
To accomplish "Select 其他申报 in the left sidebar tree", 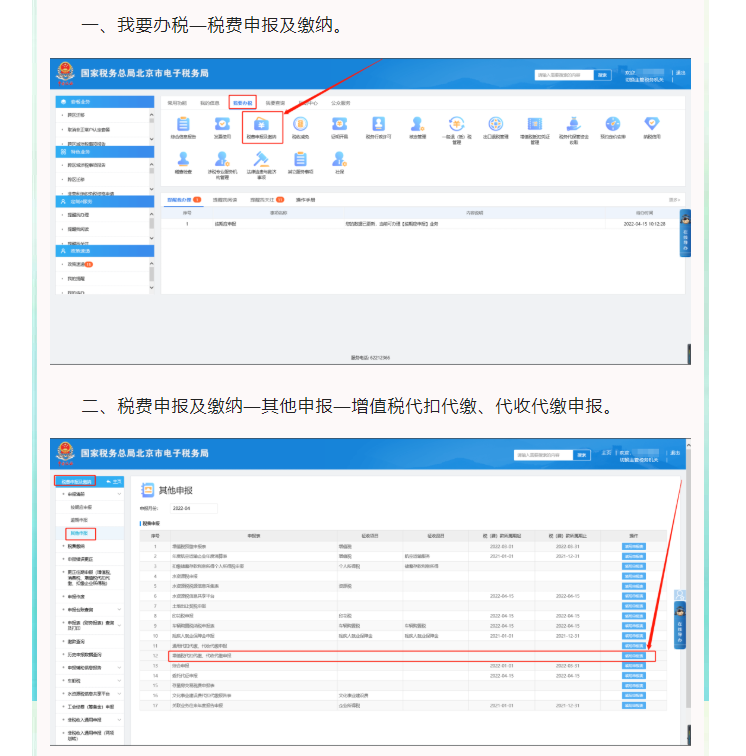I will 80,533.
